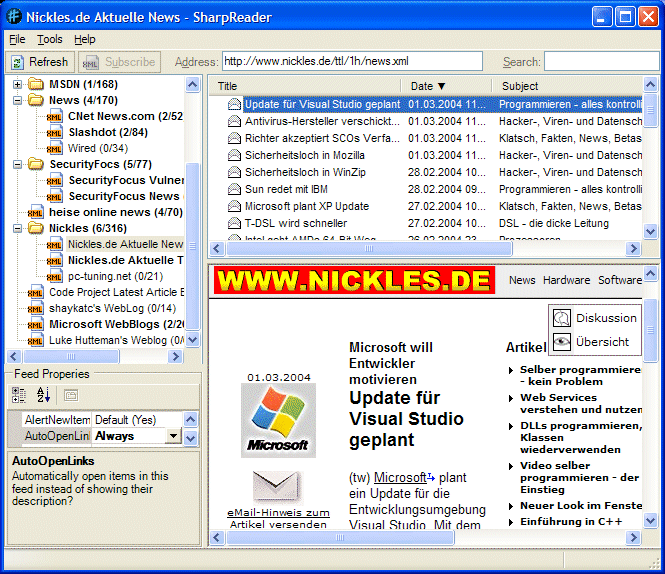The height and width of the screenshot is (574, 665).
Task: Select SecurityFocus Vulnerabilities feed
Action: click(126, 180)
